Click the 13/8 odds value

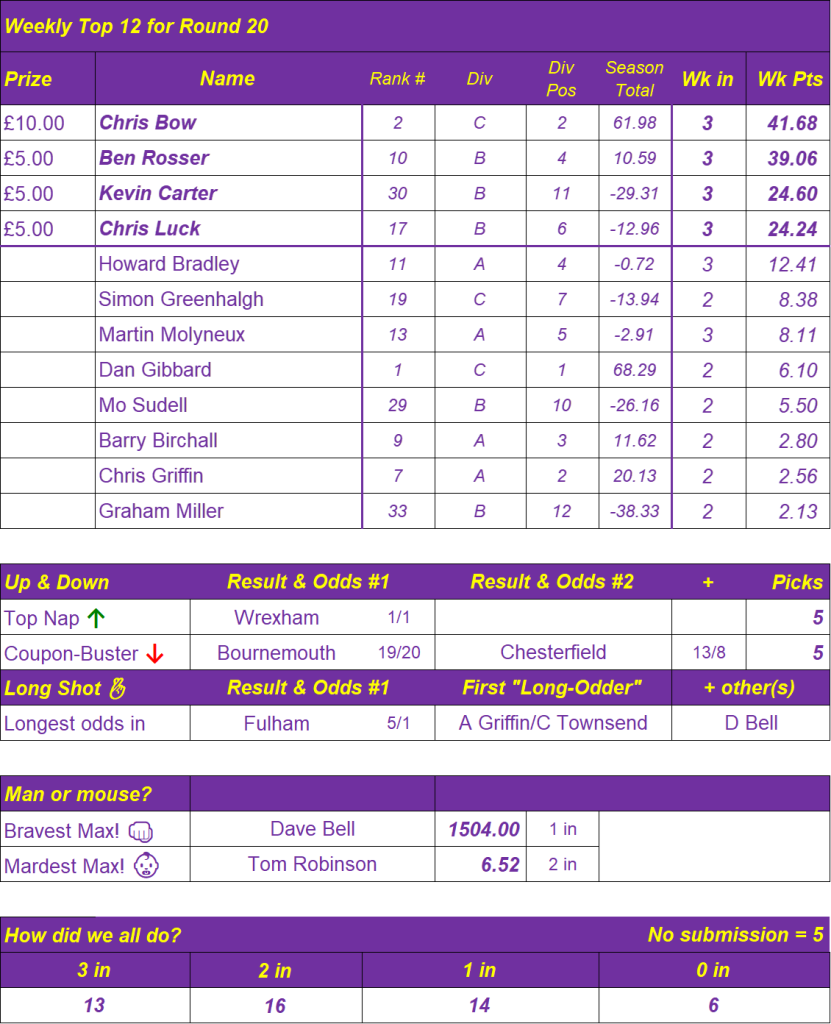[709, 652]
